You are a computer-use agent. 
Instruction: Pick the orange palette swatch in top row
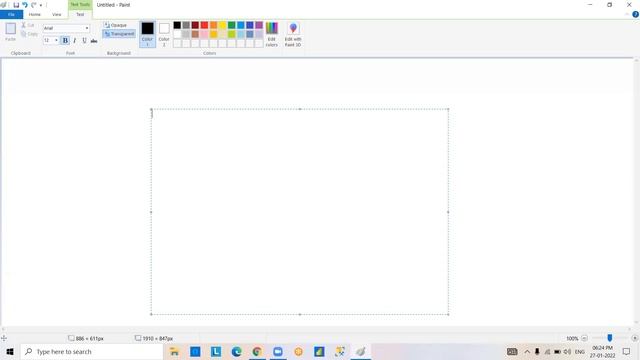(x=213, y=25)
